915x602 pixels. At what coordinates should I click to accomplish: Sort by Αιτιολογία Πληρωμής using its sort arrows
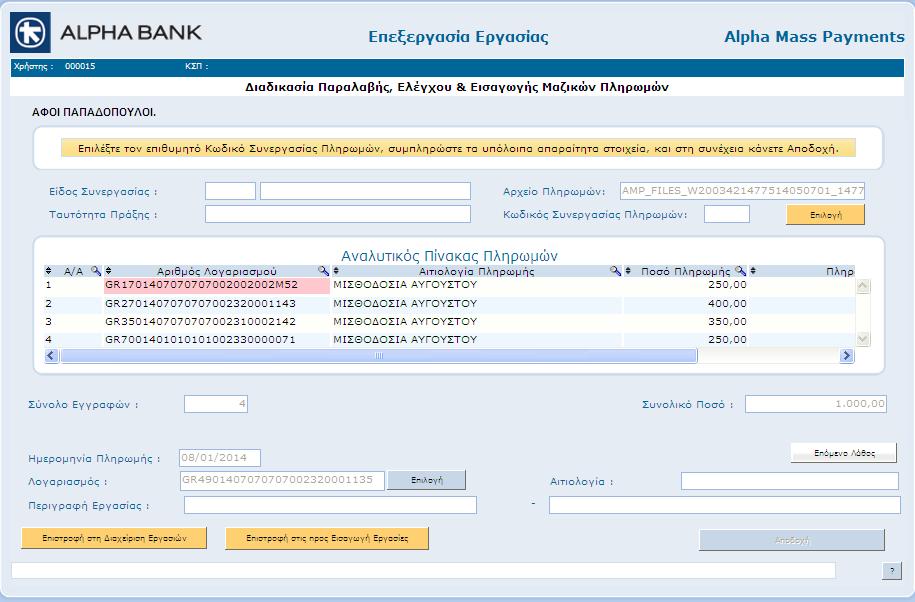tap(336, 271)
